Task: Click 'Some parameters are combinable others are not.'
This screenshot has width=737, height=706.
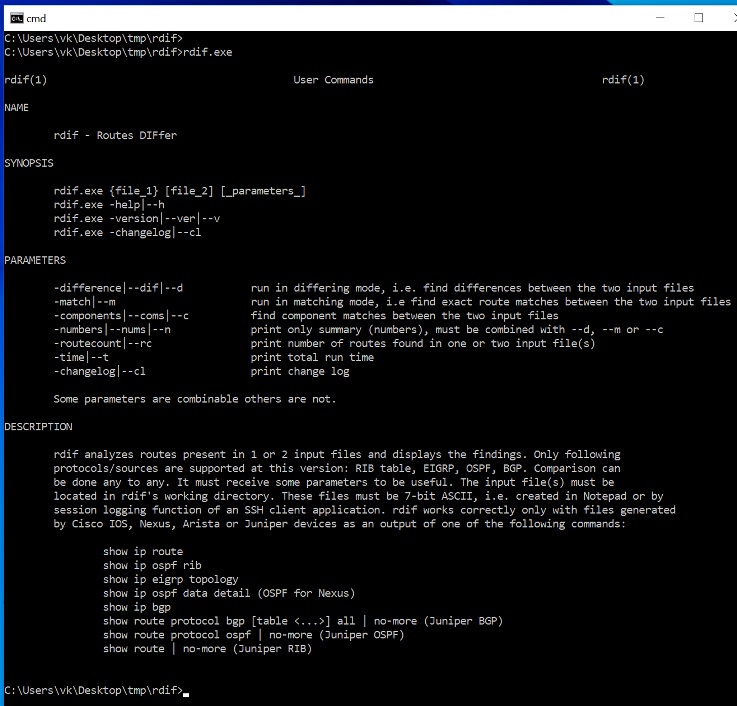Action: pyautogui.click(x=195, y=399)
